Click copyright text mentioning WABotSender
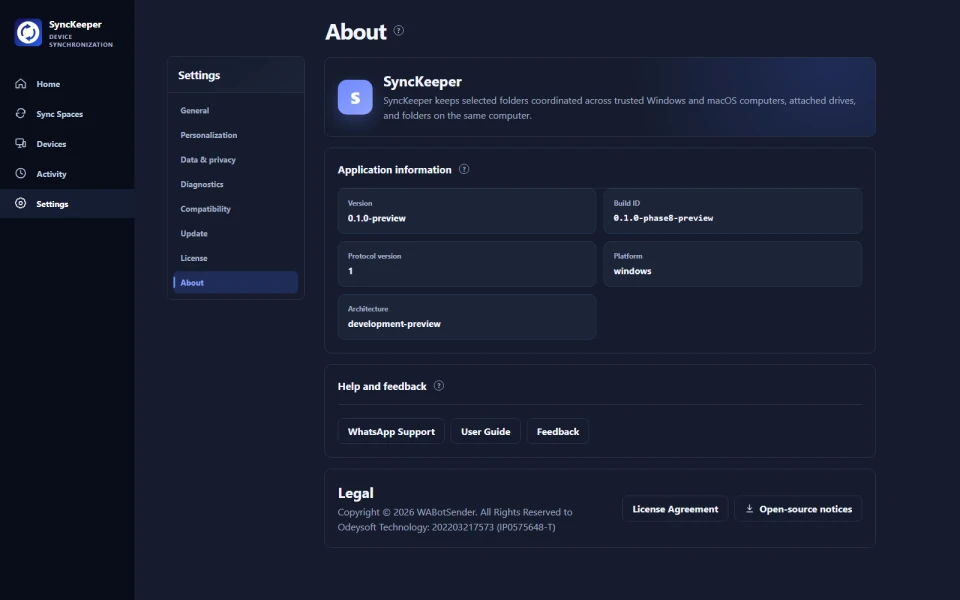Image resolution: width=960 pixels, height=600 pixels. 455,519
